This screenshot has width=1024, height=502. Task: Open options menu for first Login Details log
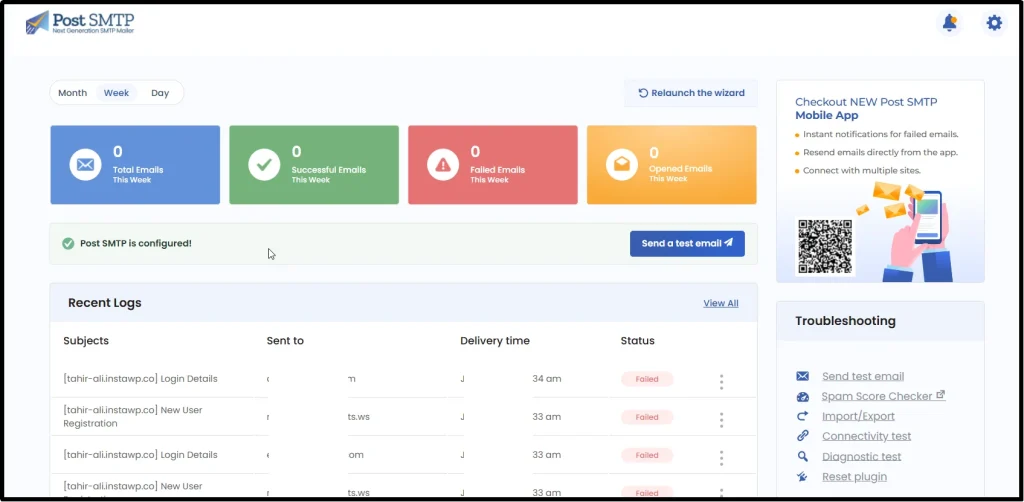point(721,382)
